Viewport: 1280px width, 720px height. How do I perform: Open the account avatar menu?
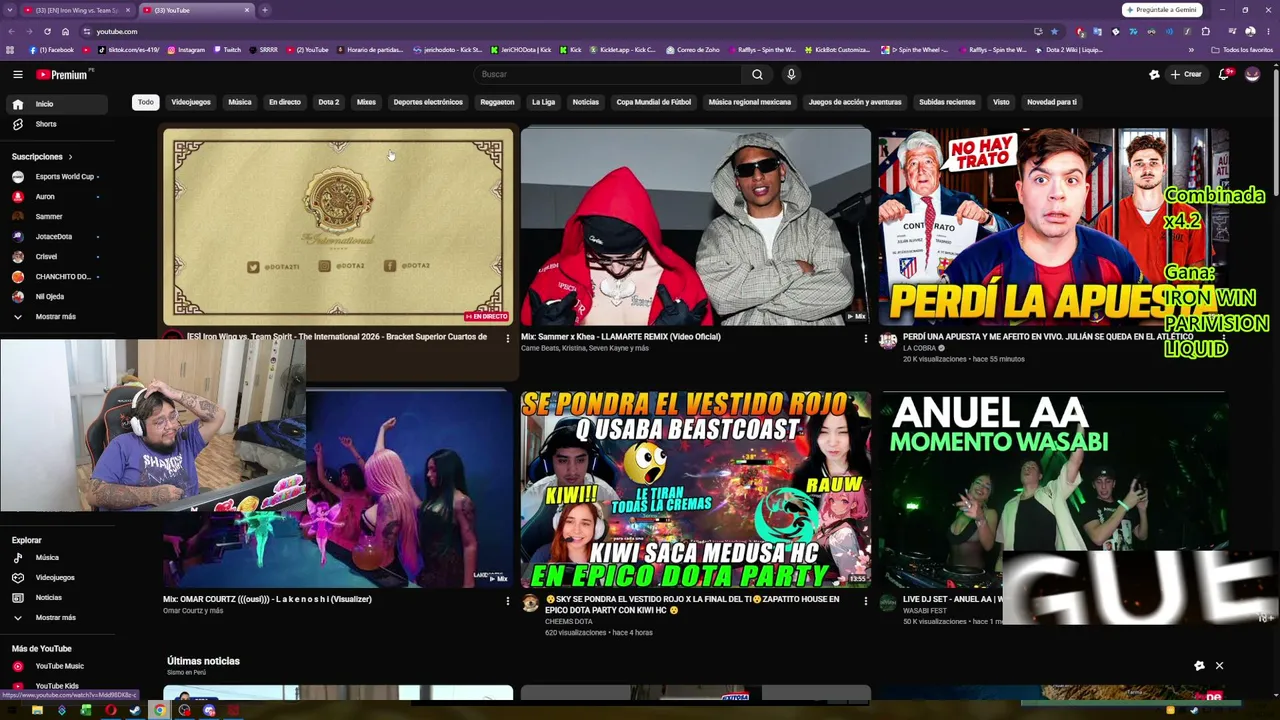pos(1252,74)
